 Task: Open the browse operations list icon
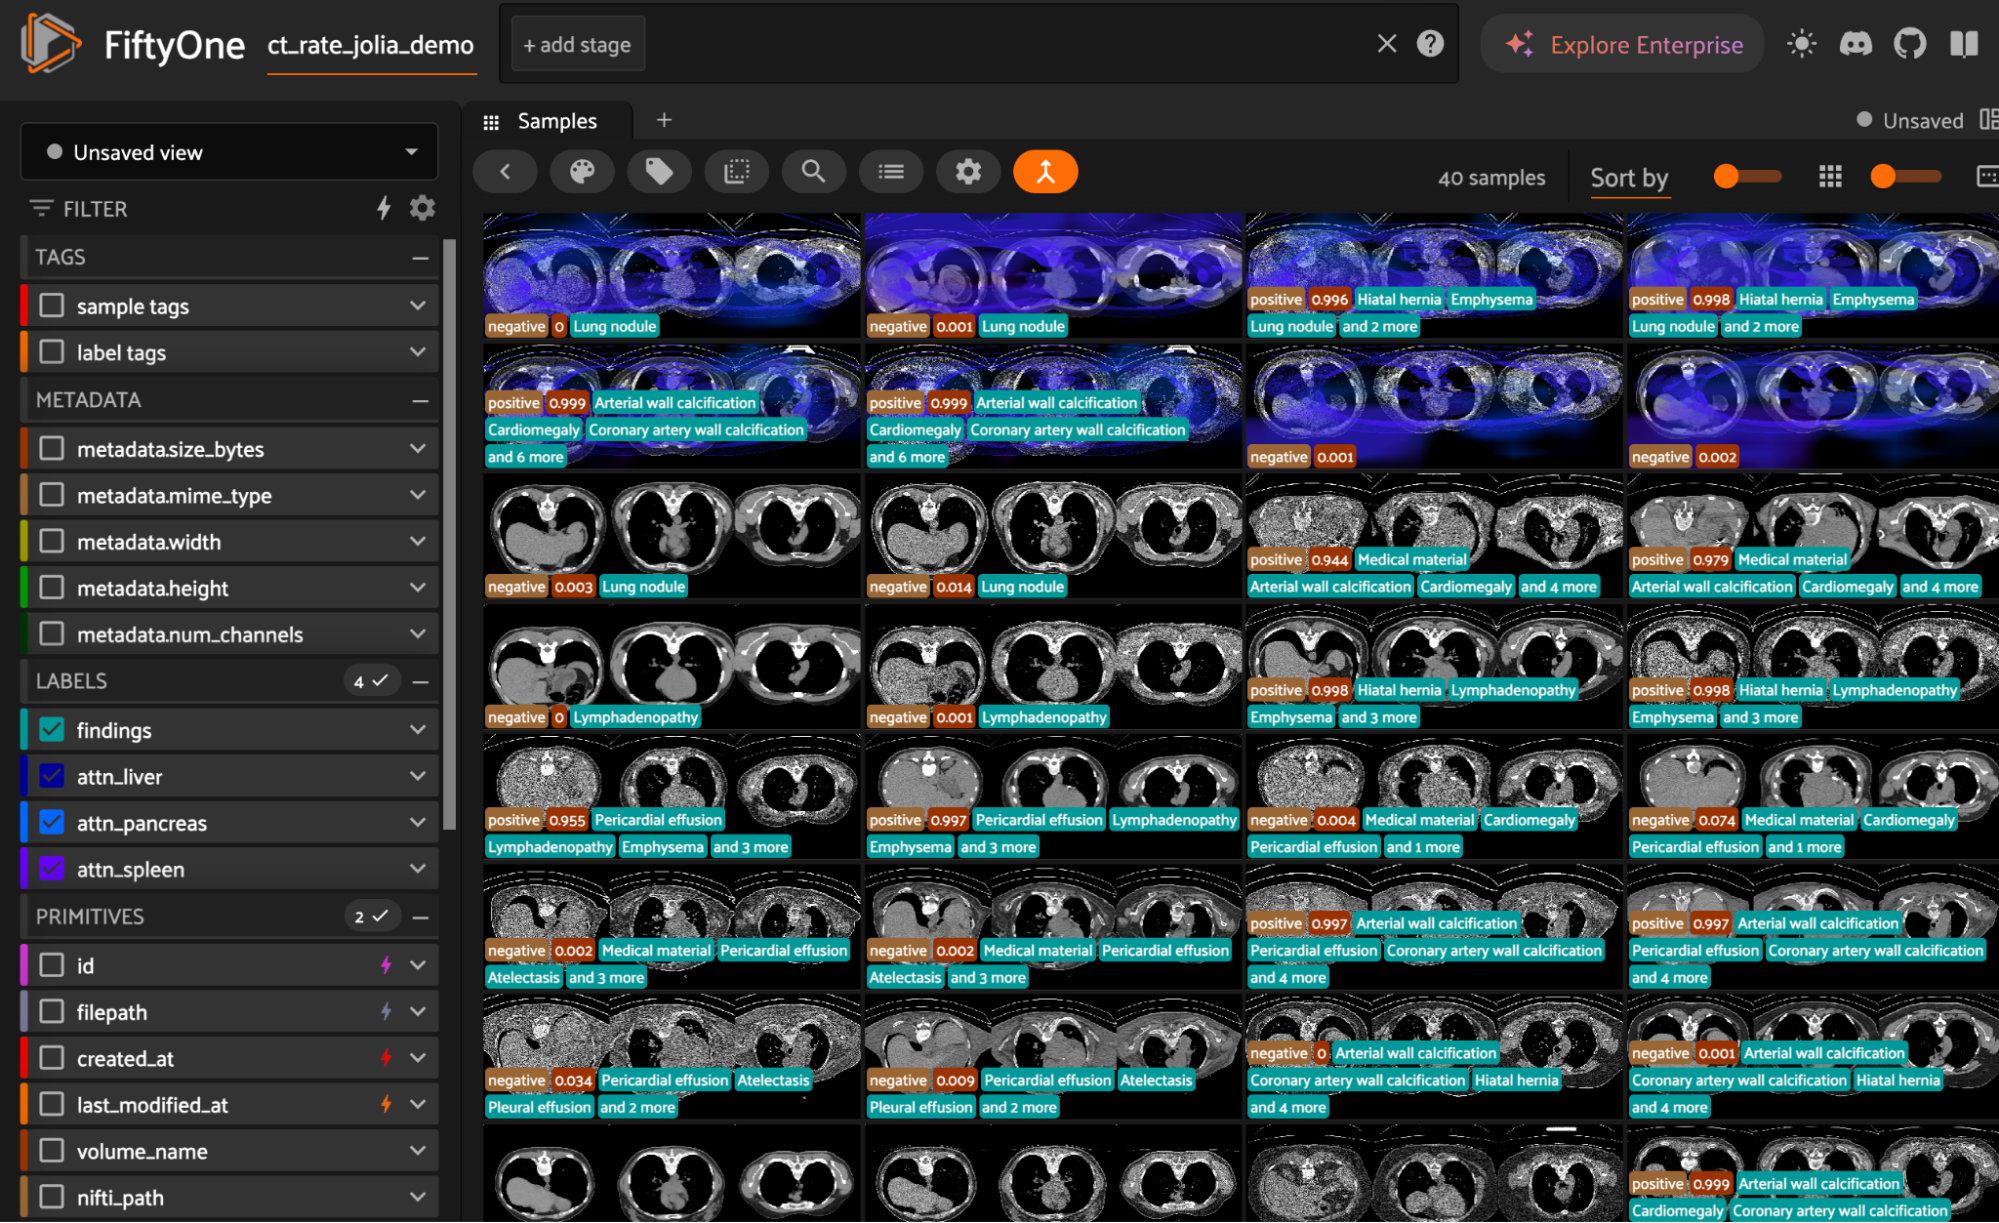(891, 172)
